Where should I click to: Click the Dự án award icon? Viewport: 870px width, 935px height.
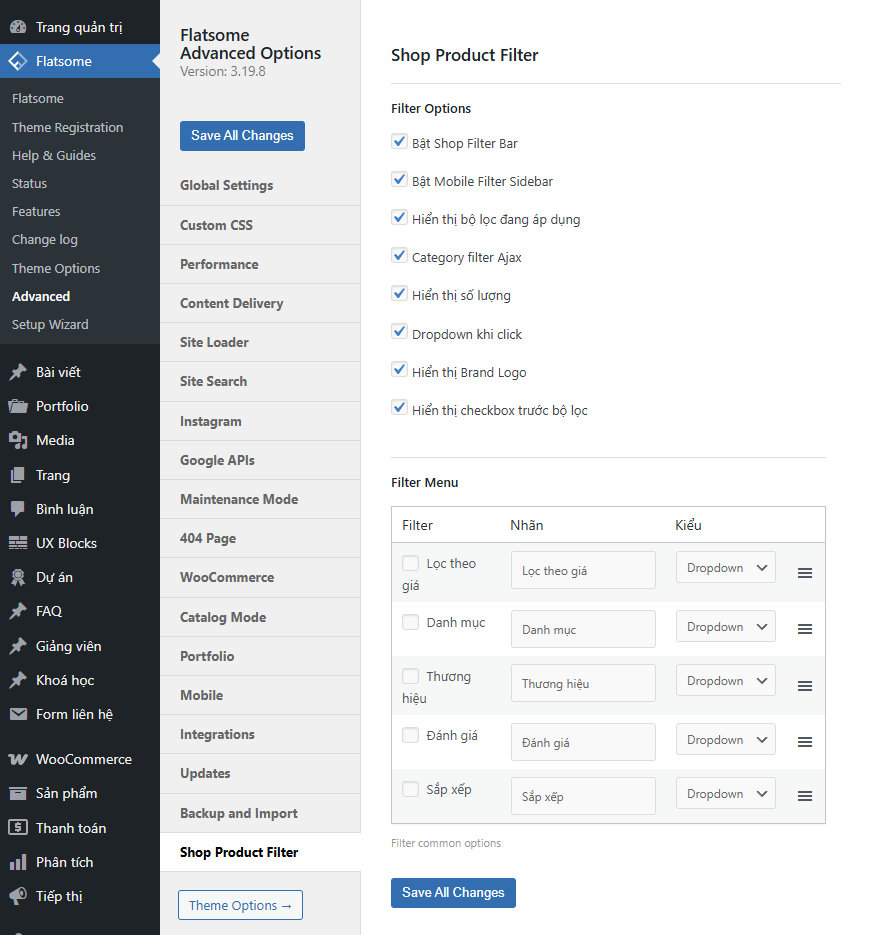(18, 577)
